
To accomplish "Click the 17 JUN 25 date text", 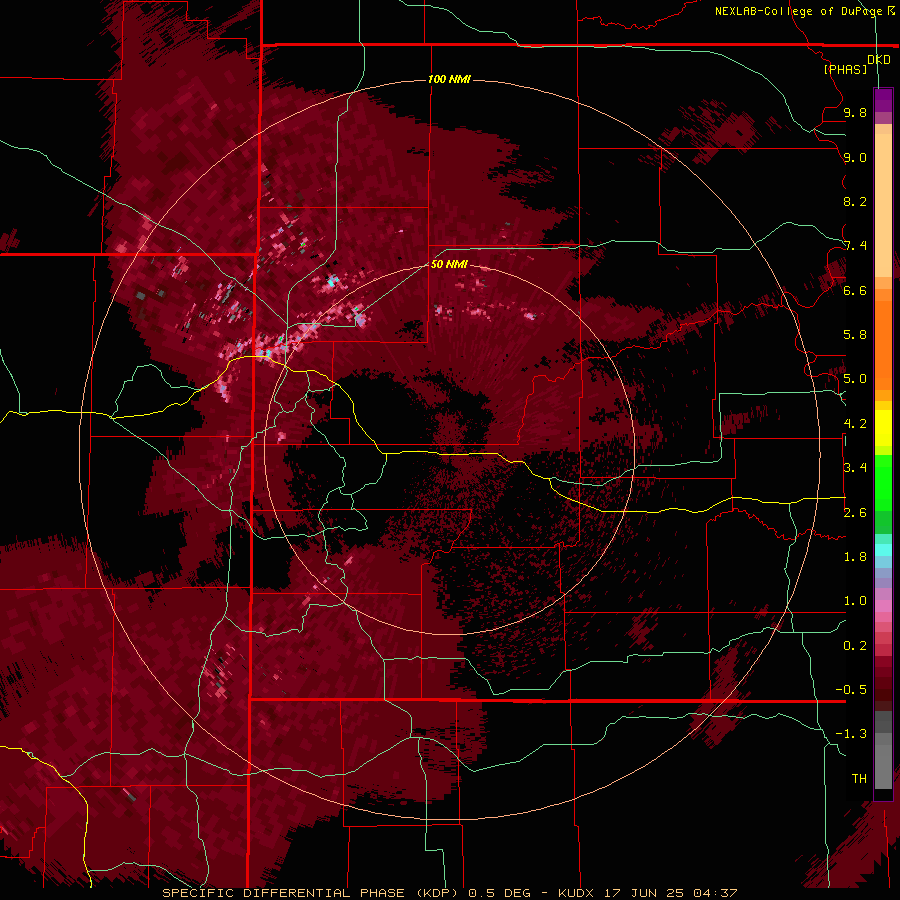I will [x=644, y=893].
